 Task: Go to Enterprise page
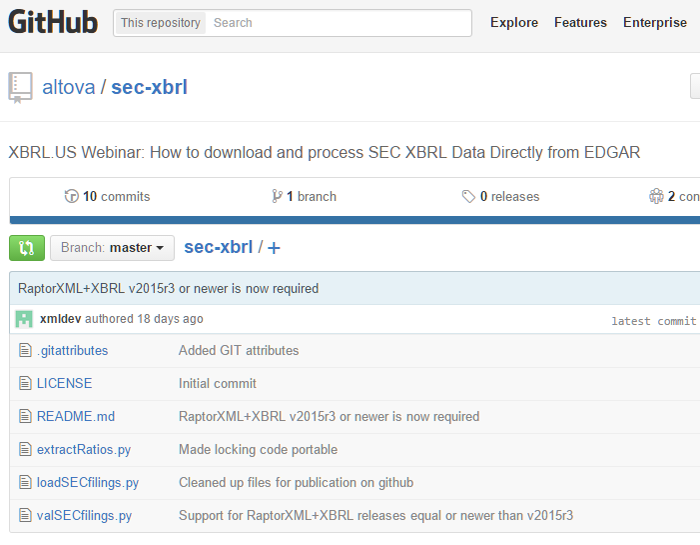tap(654, 23)
